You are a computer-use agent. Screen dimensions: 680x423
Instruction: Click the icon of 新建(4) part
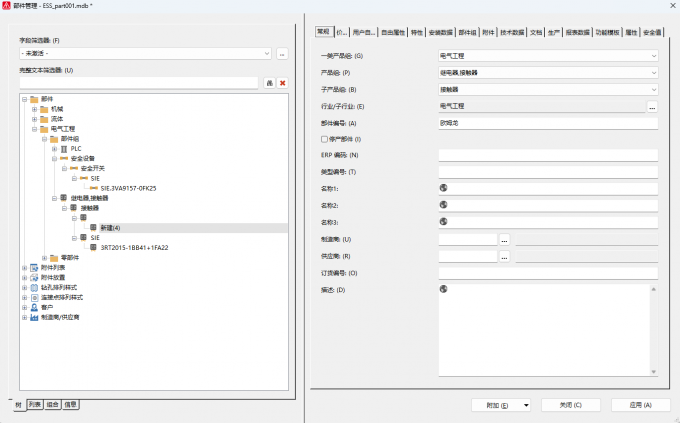coord(93,228)
